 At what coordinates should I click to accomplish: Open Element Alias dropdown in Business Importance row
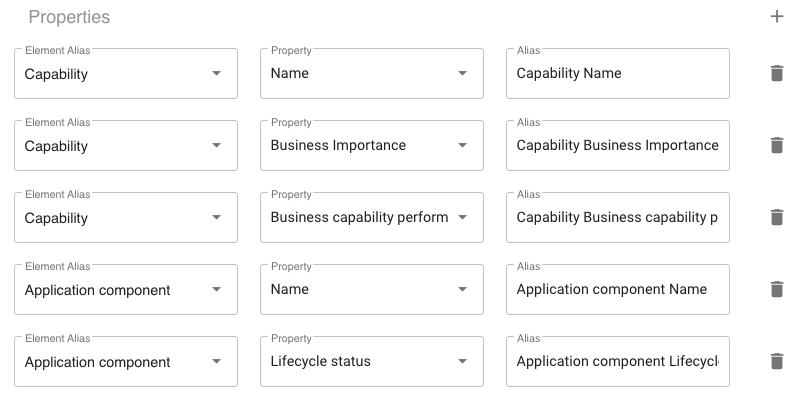coord(126,146)
